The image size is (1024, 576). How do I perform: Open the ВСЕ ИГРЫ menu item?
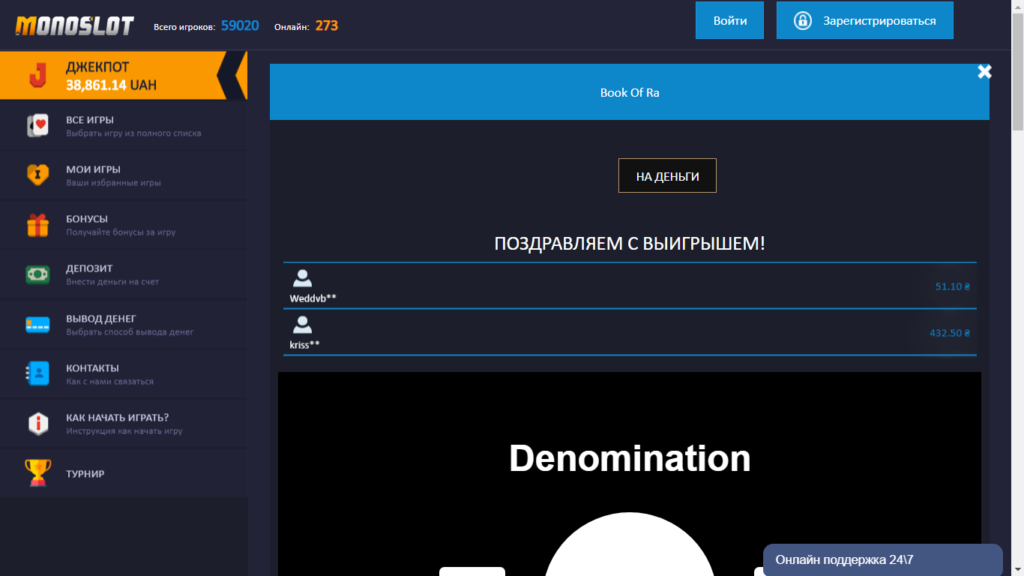tap(90, 120)
